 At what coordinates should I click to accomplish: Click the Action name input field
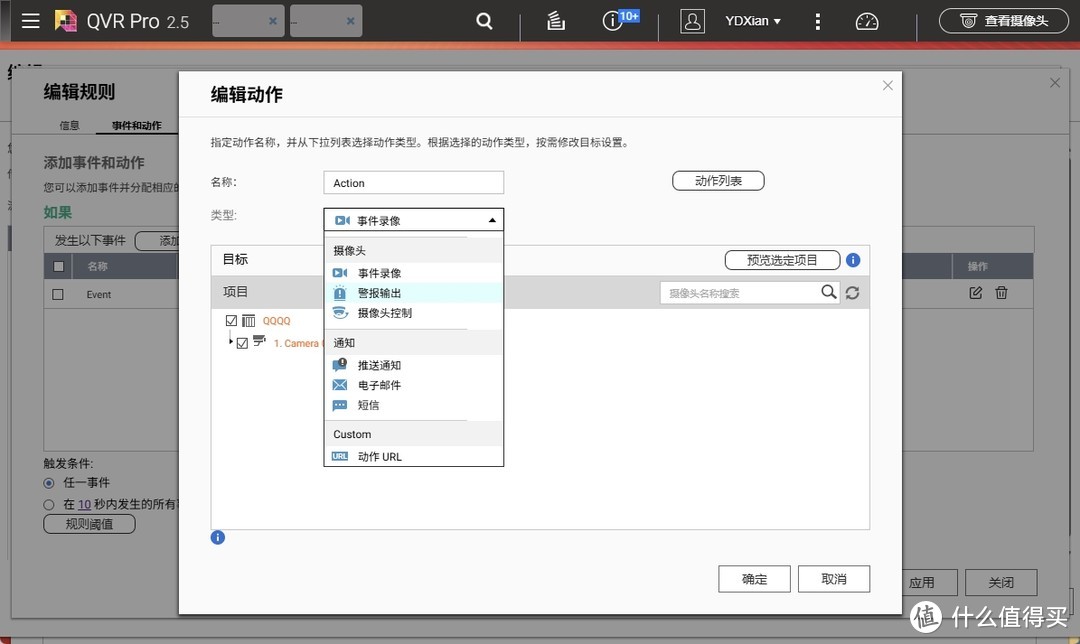point(413,182)
